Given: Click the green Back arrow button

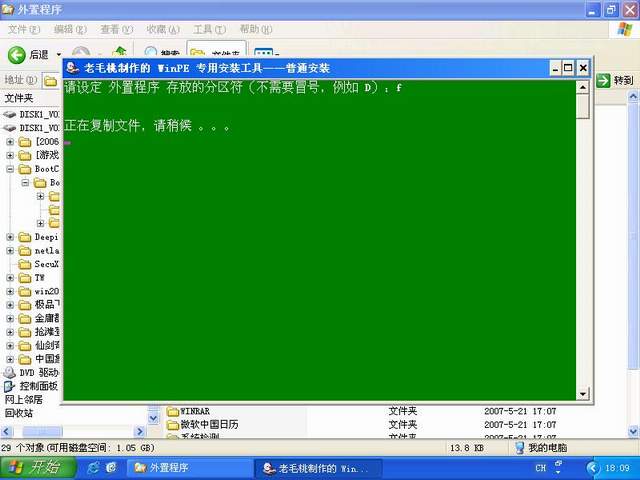Looking at the screenshot, I should (17, 54).
